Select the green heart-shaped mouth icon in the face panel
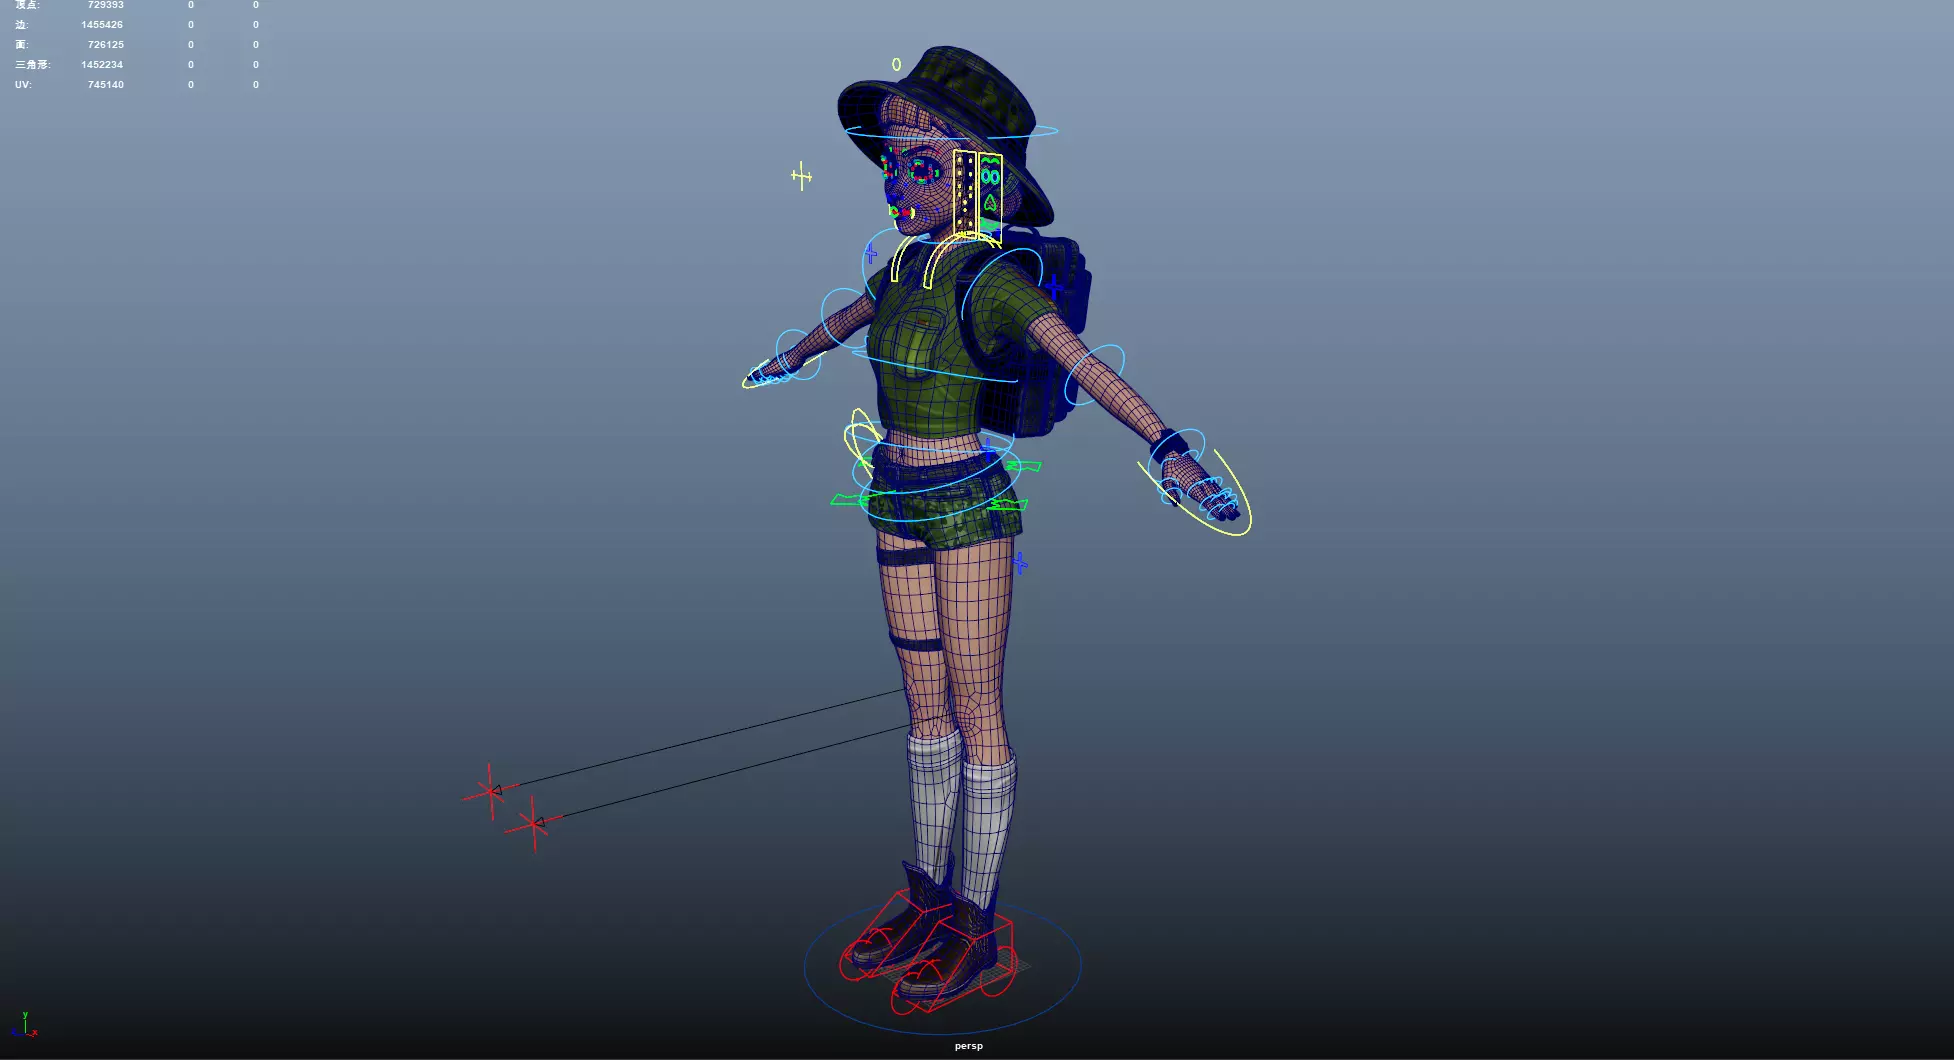This screenshot has width=1954, height=1060. pyautogui.click(x=990, y=203)
